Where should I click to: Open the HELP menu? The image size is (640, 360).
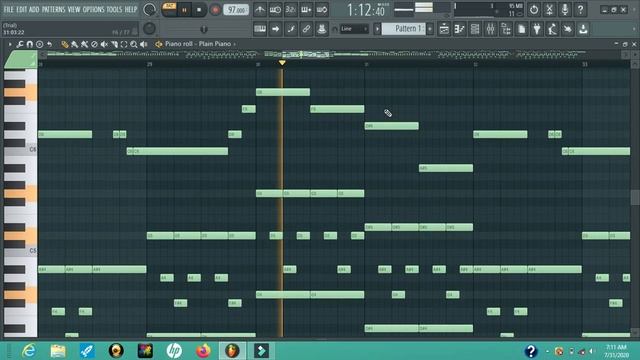tap(131, 9)
